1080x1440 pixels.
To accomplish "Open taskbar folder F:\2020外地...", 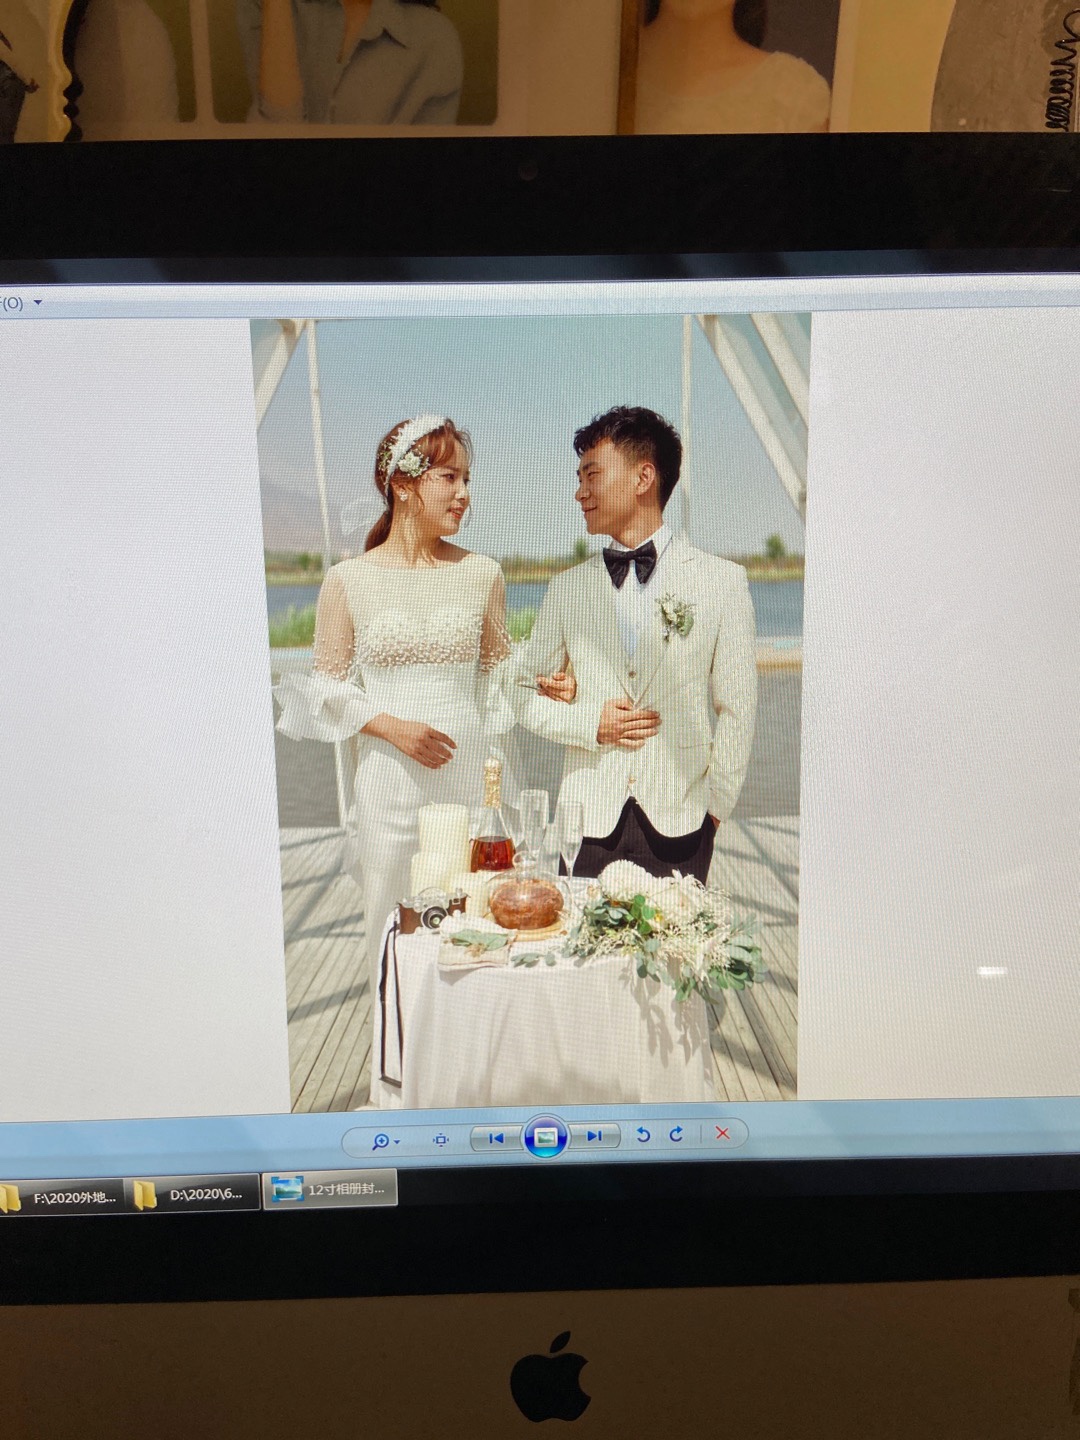I will [62, 1196].
